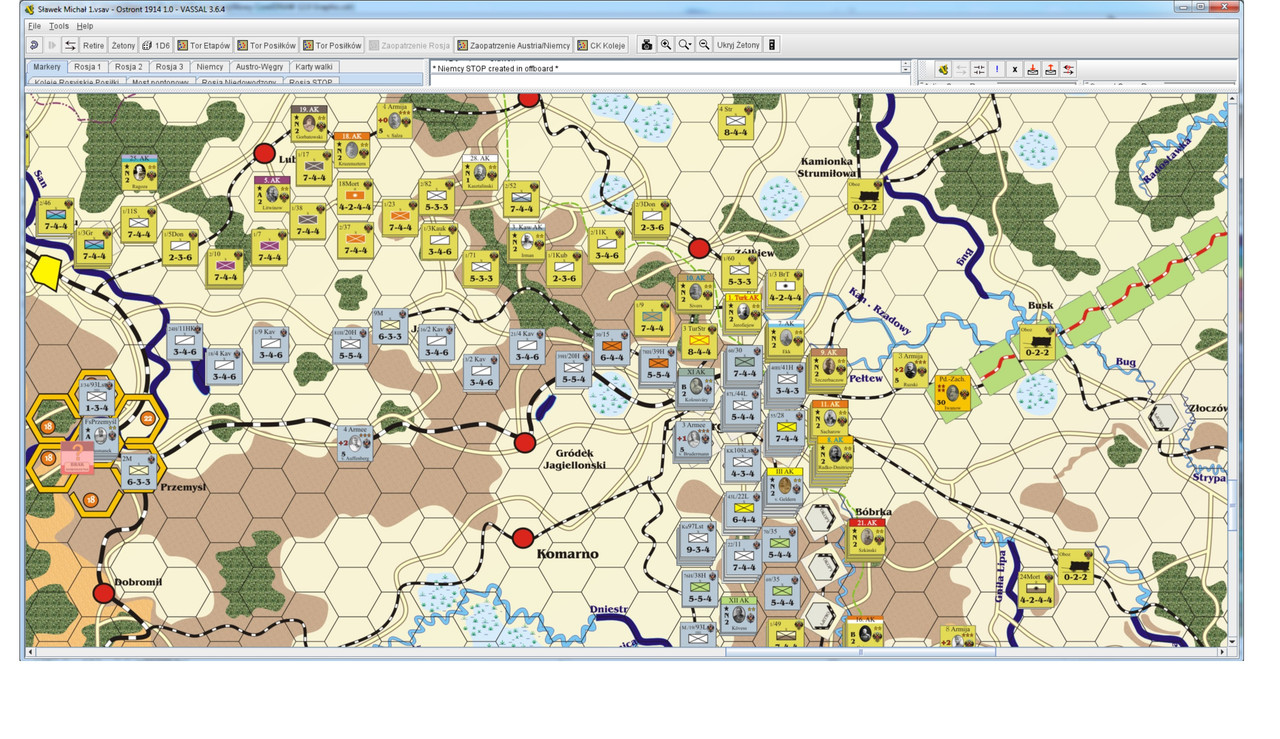This screenshot has width=1280, height=739.
Task: Click the yellow pentagon marker at the left edge
Action: click(x=46, y=272)
